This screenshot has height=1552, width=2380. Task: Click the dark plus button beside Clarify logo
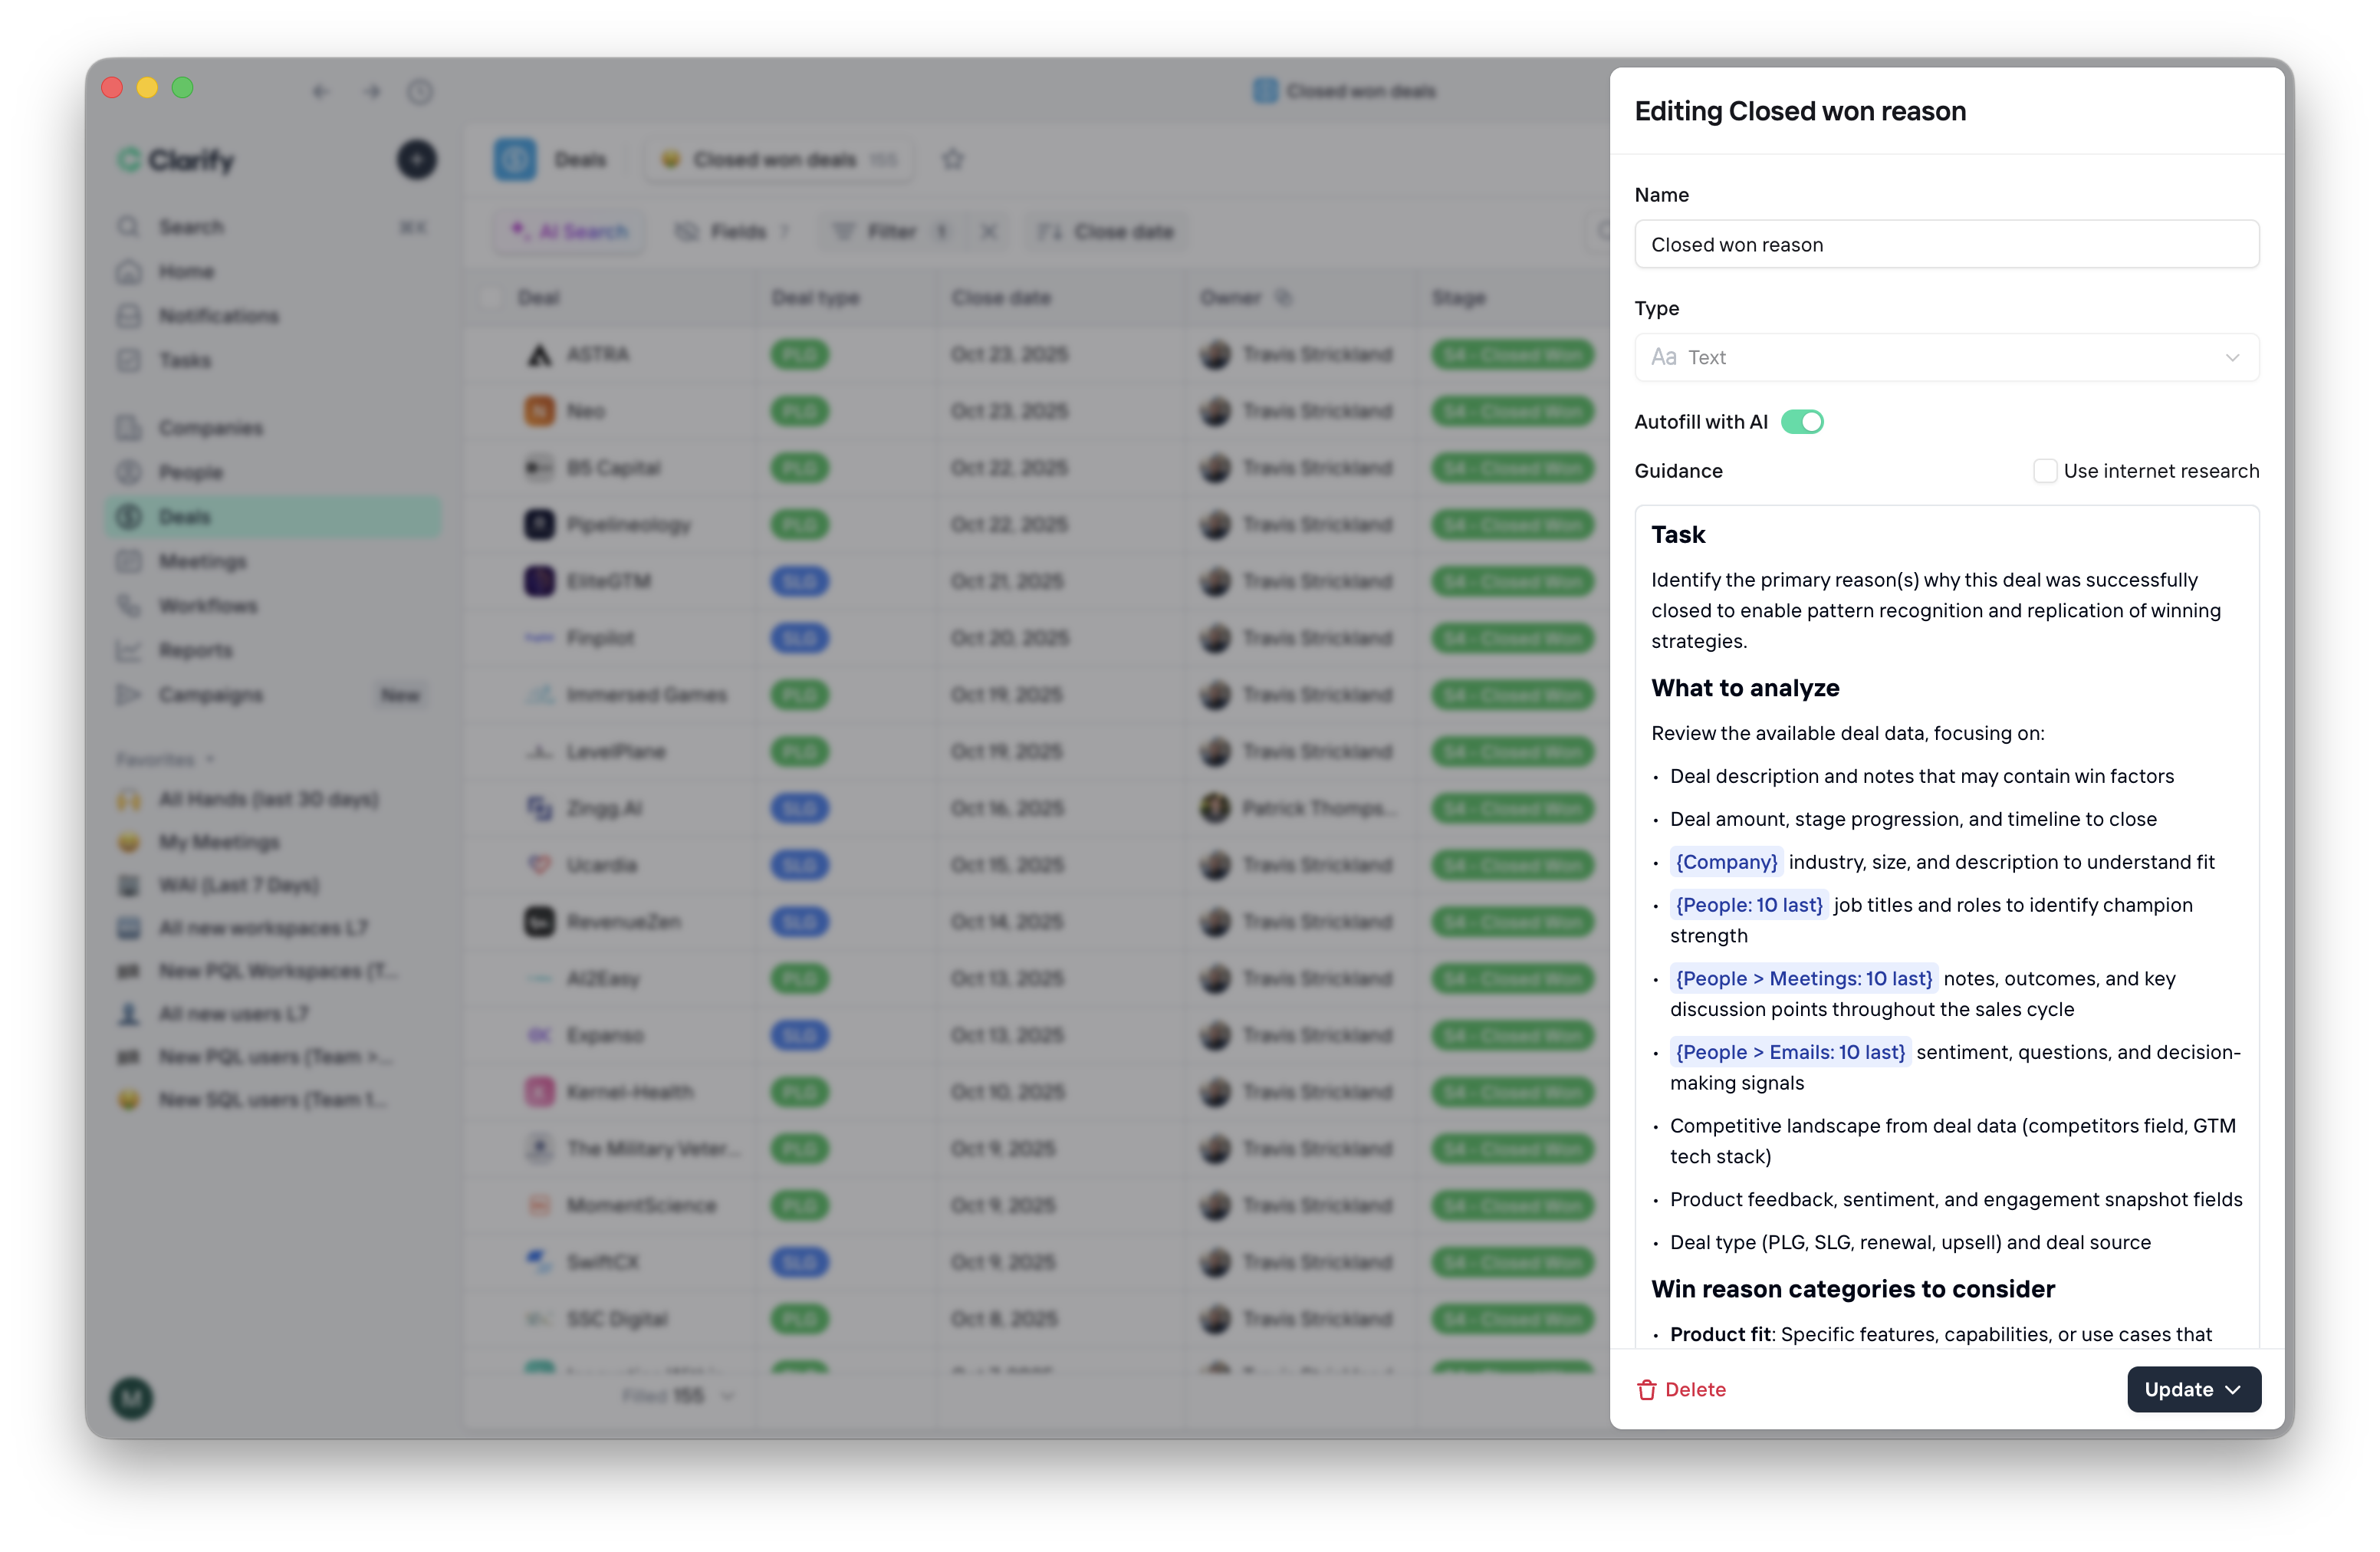pos(416,159)
